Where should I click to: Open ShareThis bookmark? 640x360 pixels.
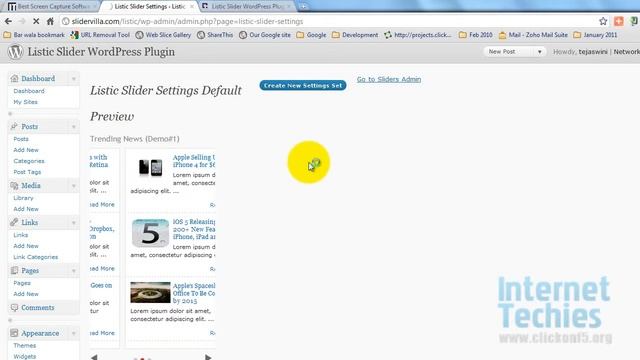pos(215,35)
